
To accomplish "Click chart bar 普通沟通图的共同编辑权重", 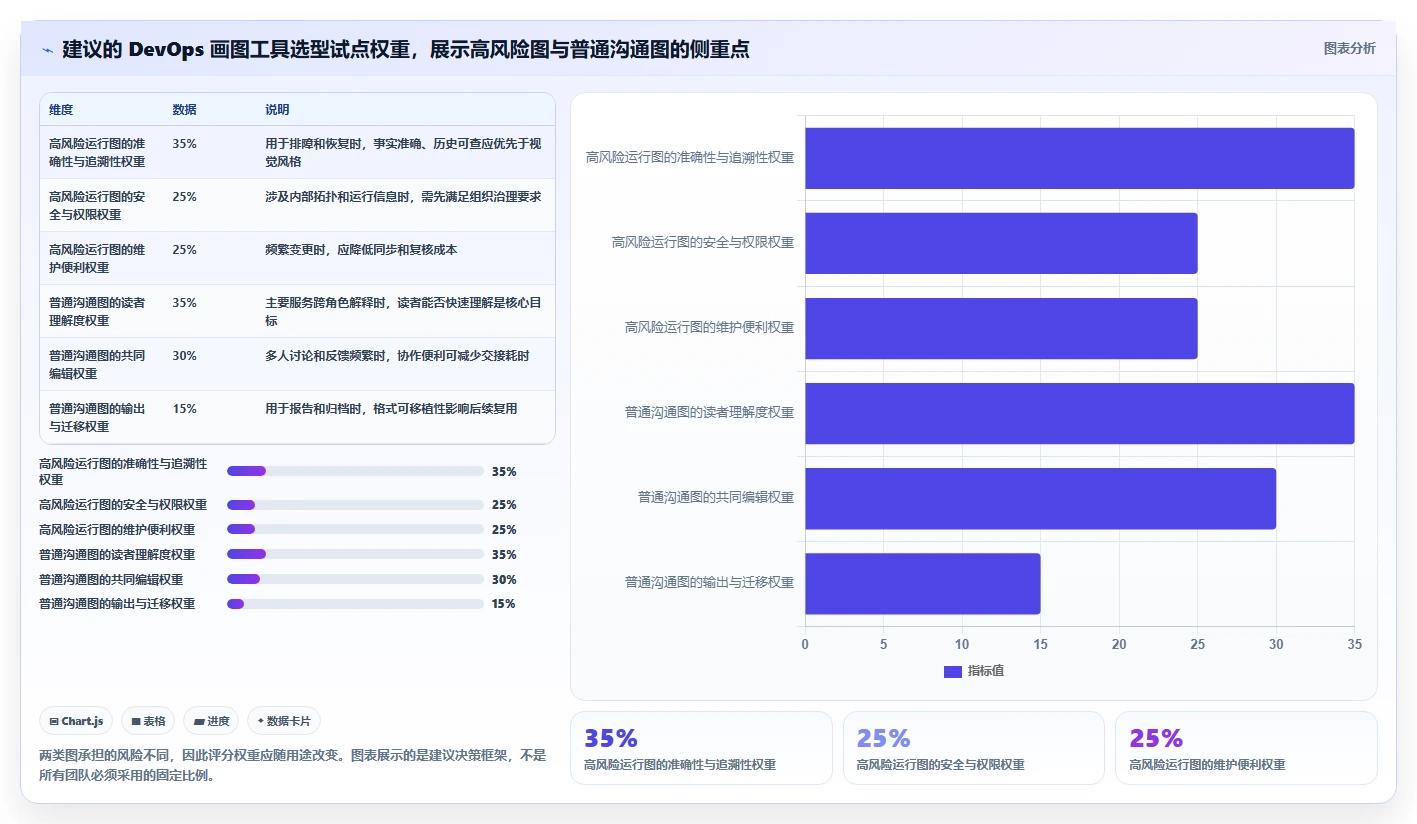I will pos(1040,498).
